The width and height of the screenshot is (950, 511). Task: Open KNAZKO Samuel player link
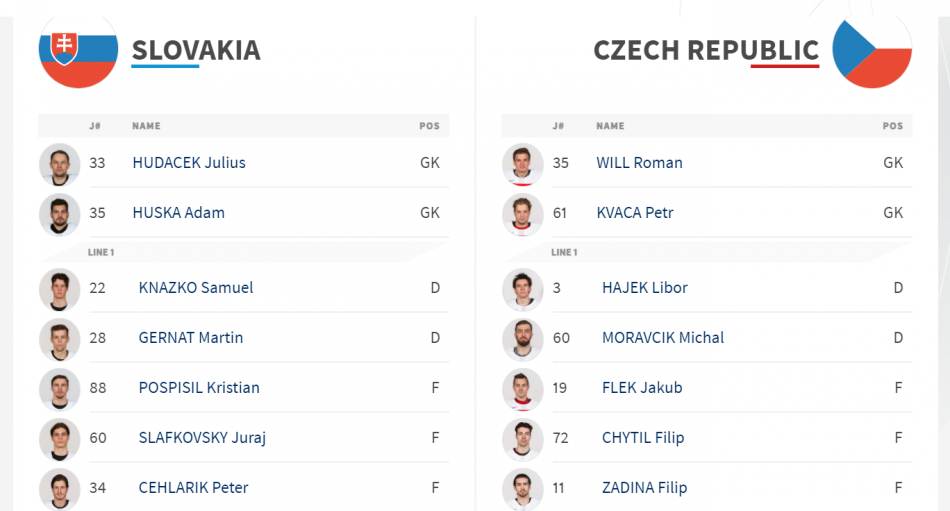(196, 288)
